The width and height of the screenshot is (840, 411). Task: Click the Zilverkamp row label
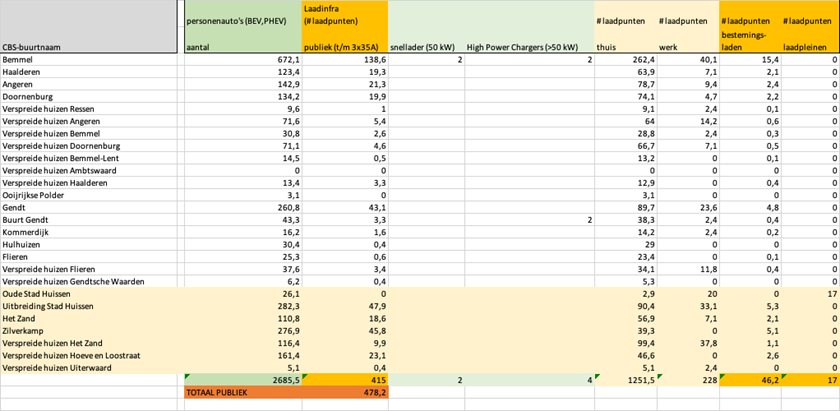point(25,330)
